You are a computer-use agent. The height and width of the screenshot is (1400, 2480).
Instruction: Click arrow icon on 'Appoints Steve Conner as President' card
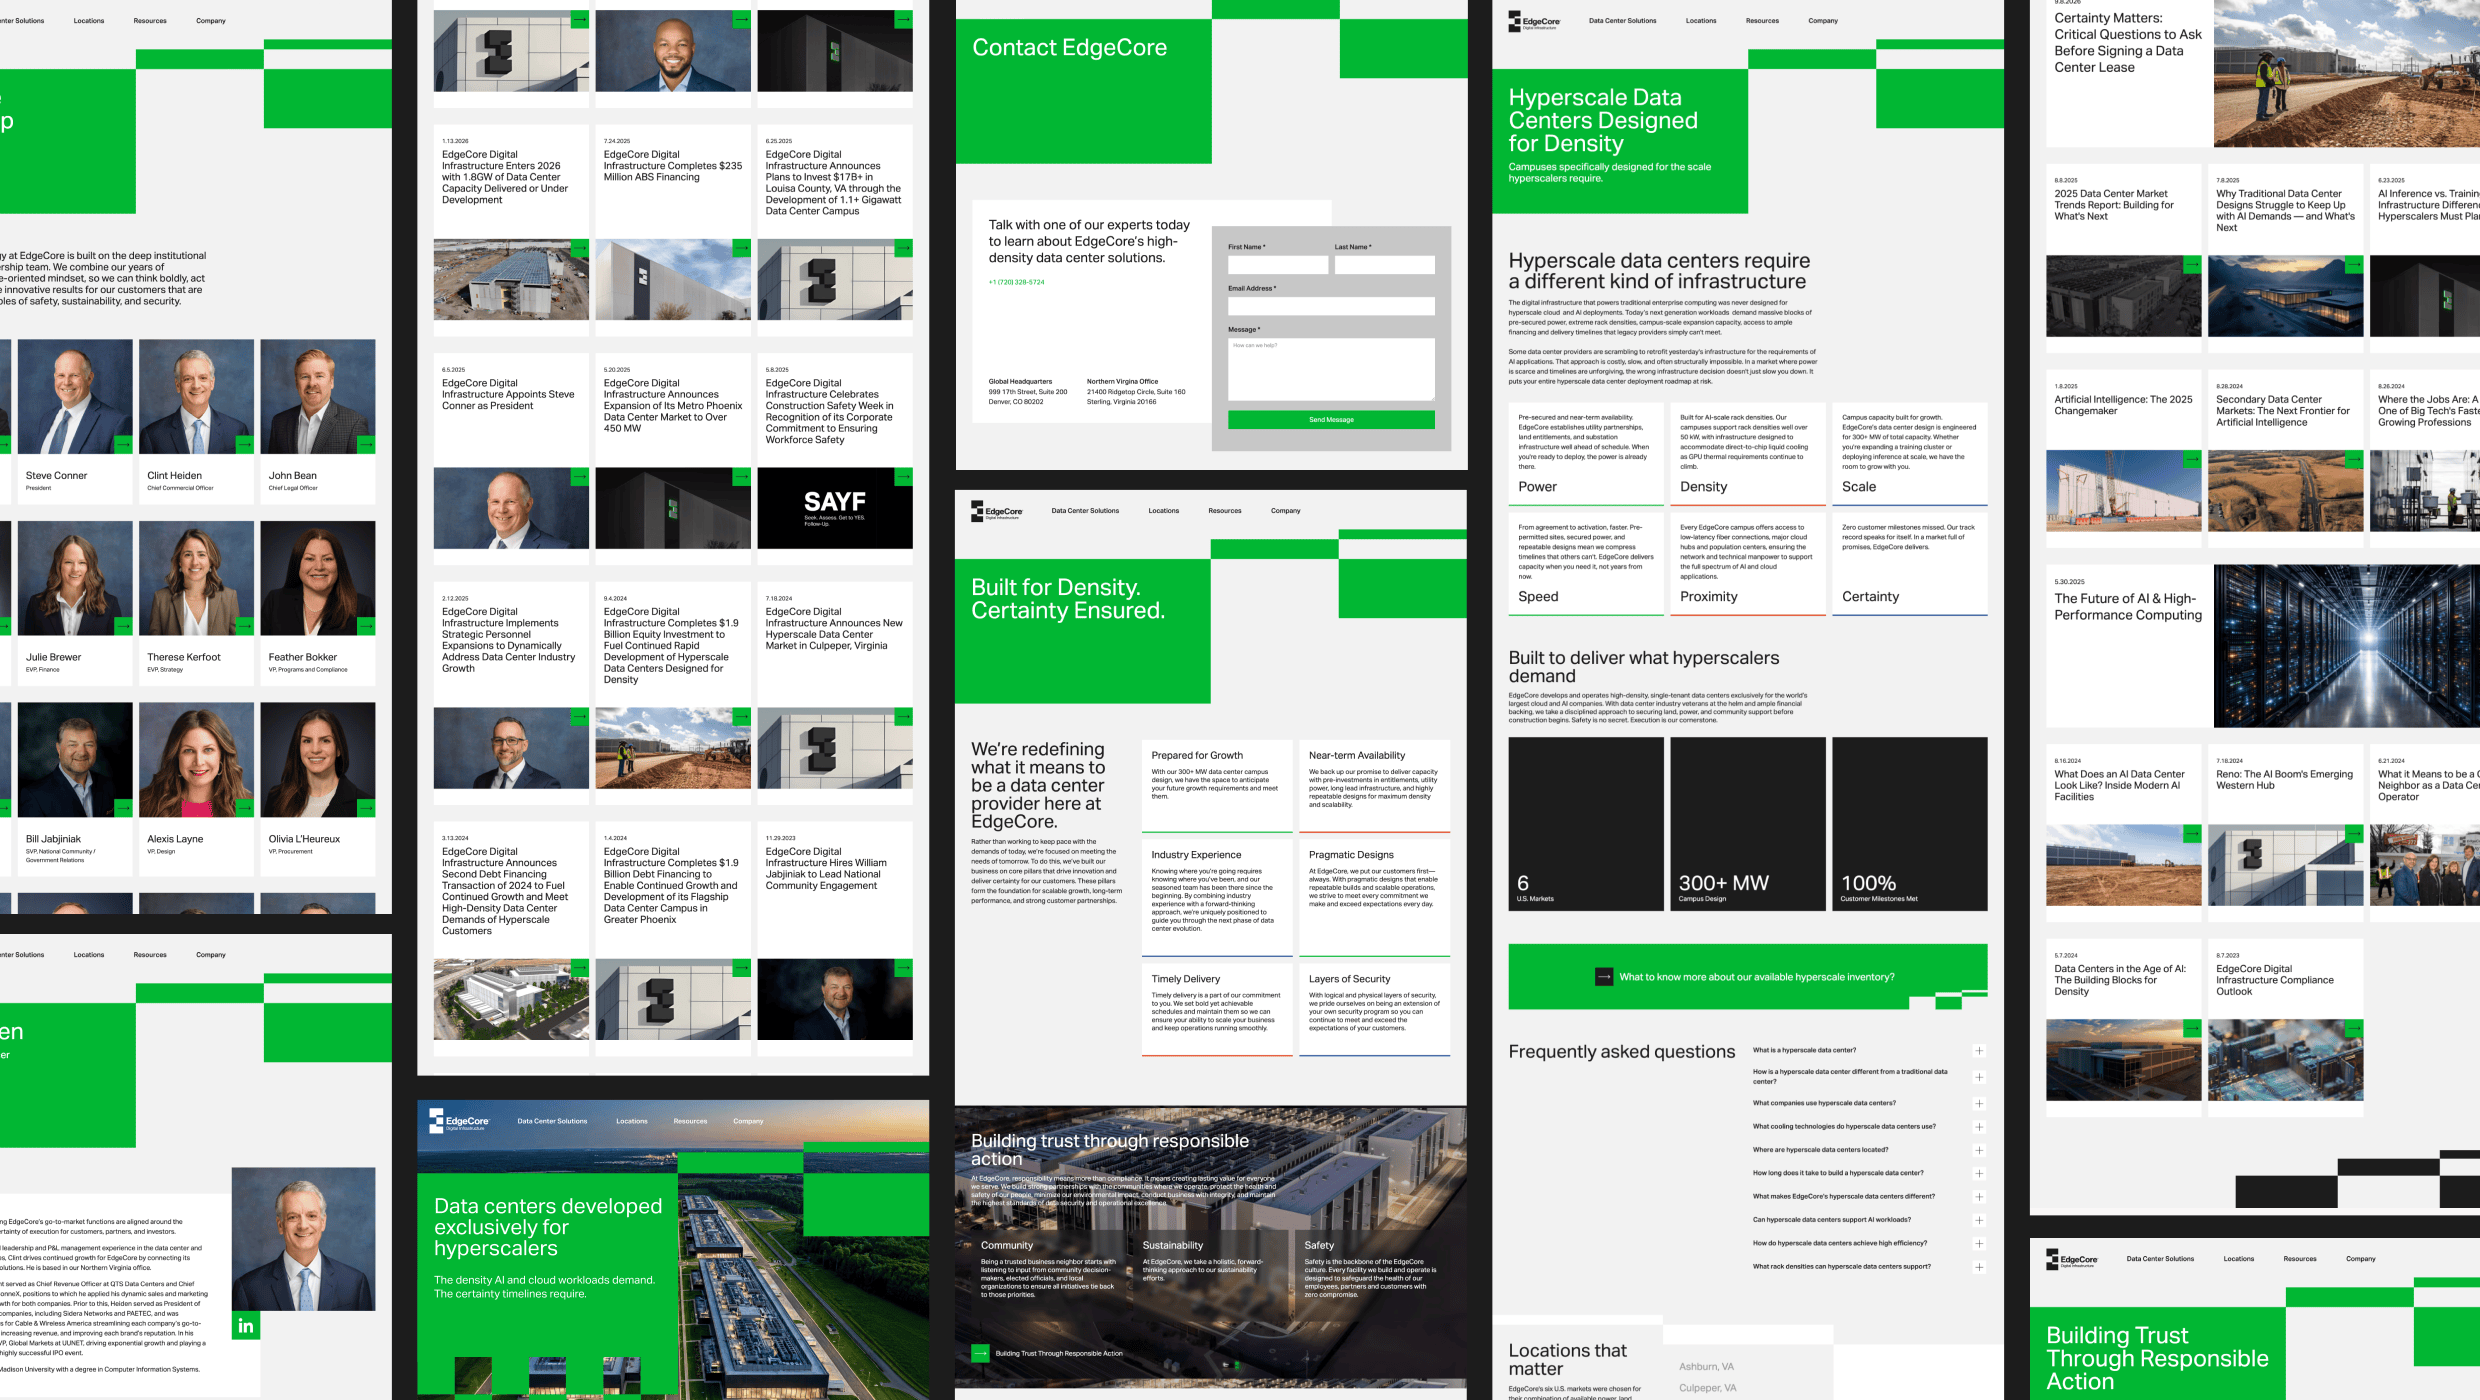[580, 477]
